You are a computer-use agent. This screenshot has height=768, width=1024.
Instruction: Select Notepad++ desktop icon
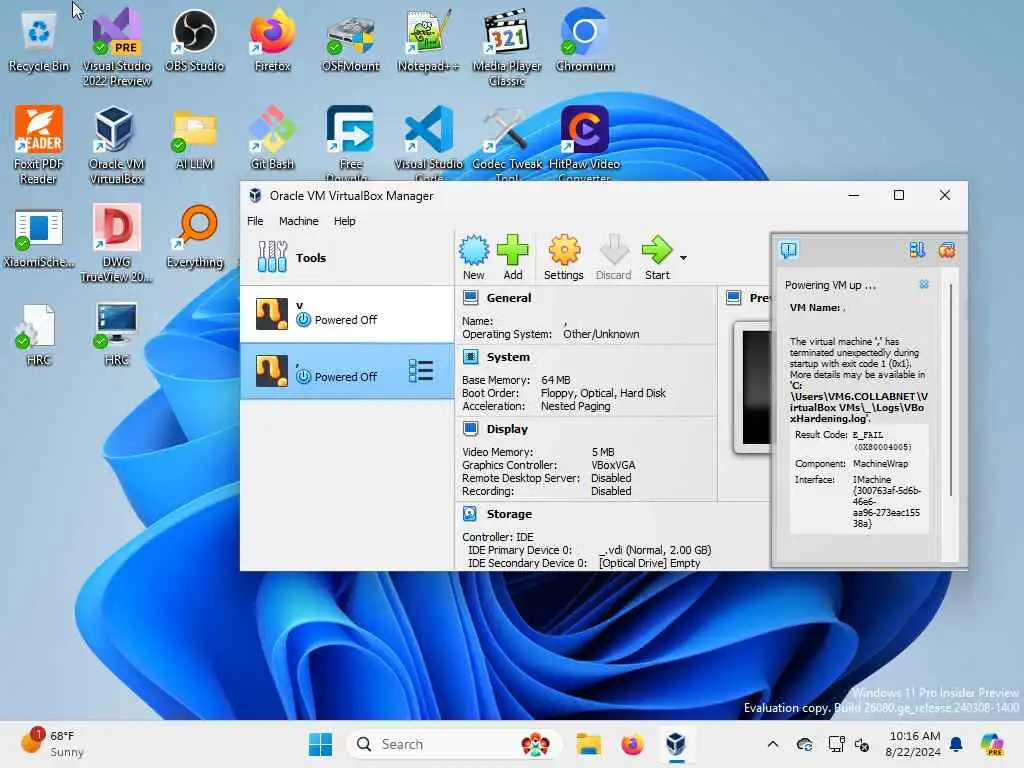pos(428,40)
